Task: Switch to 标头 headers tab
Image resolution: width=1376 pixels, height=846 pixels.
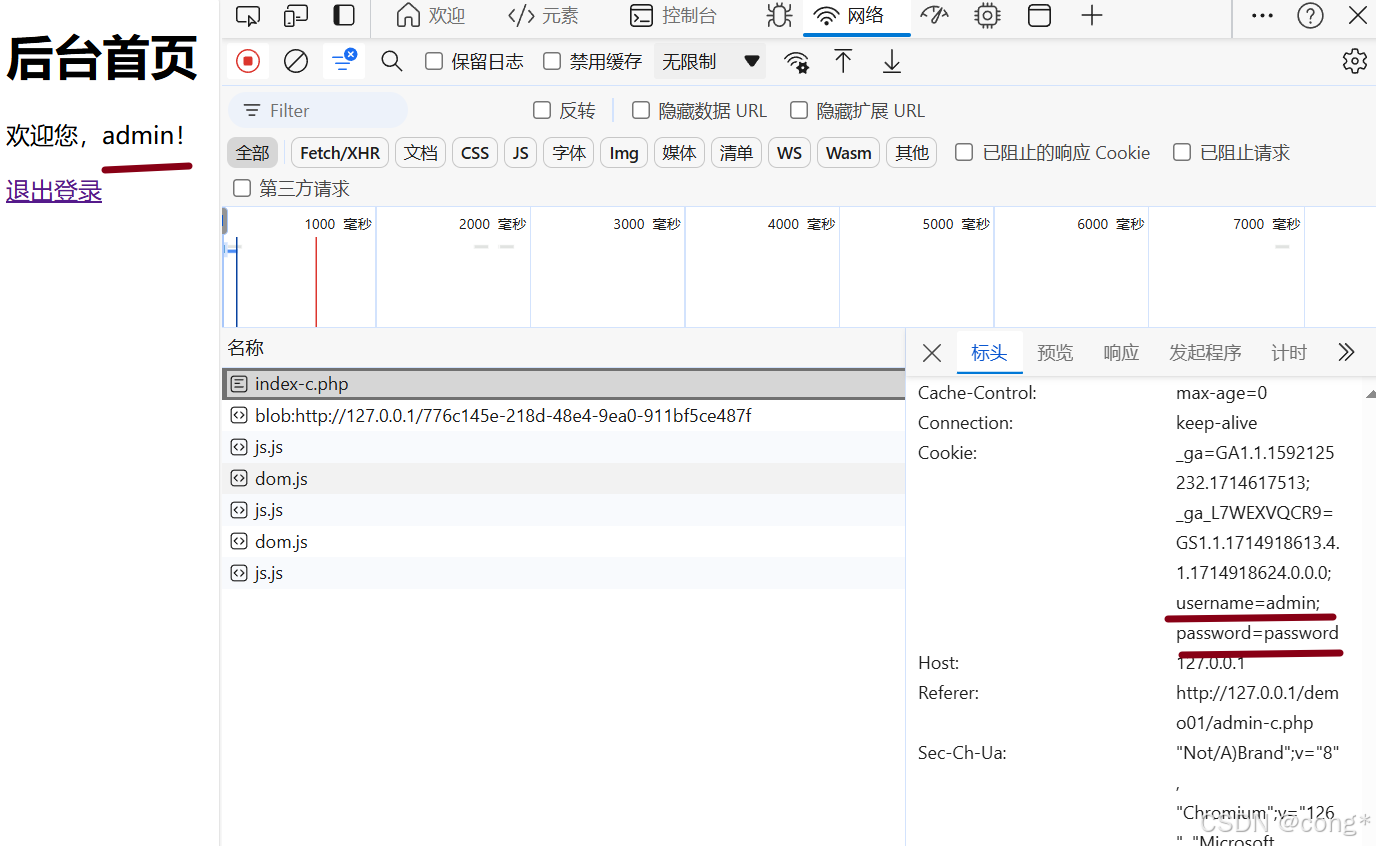Action: (x=989, y=352)
